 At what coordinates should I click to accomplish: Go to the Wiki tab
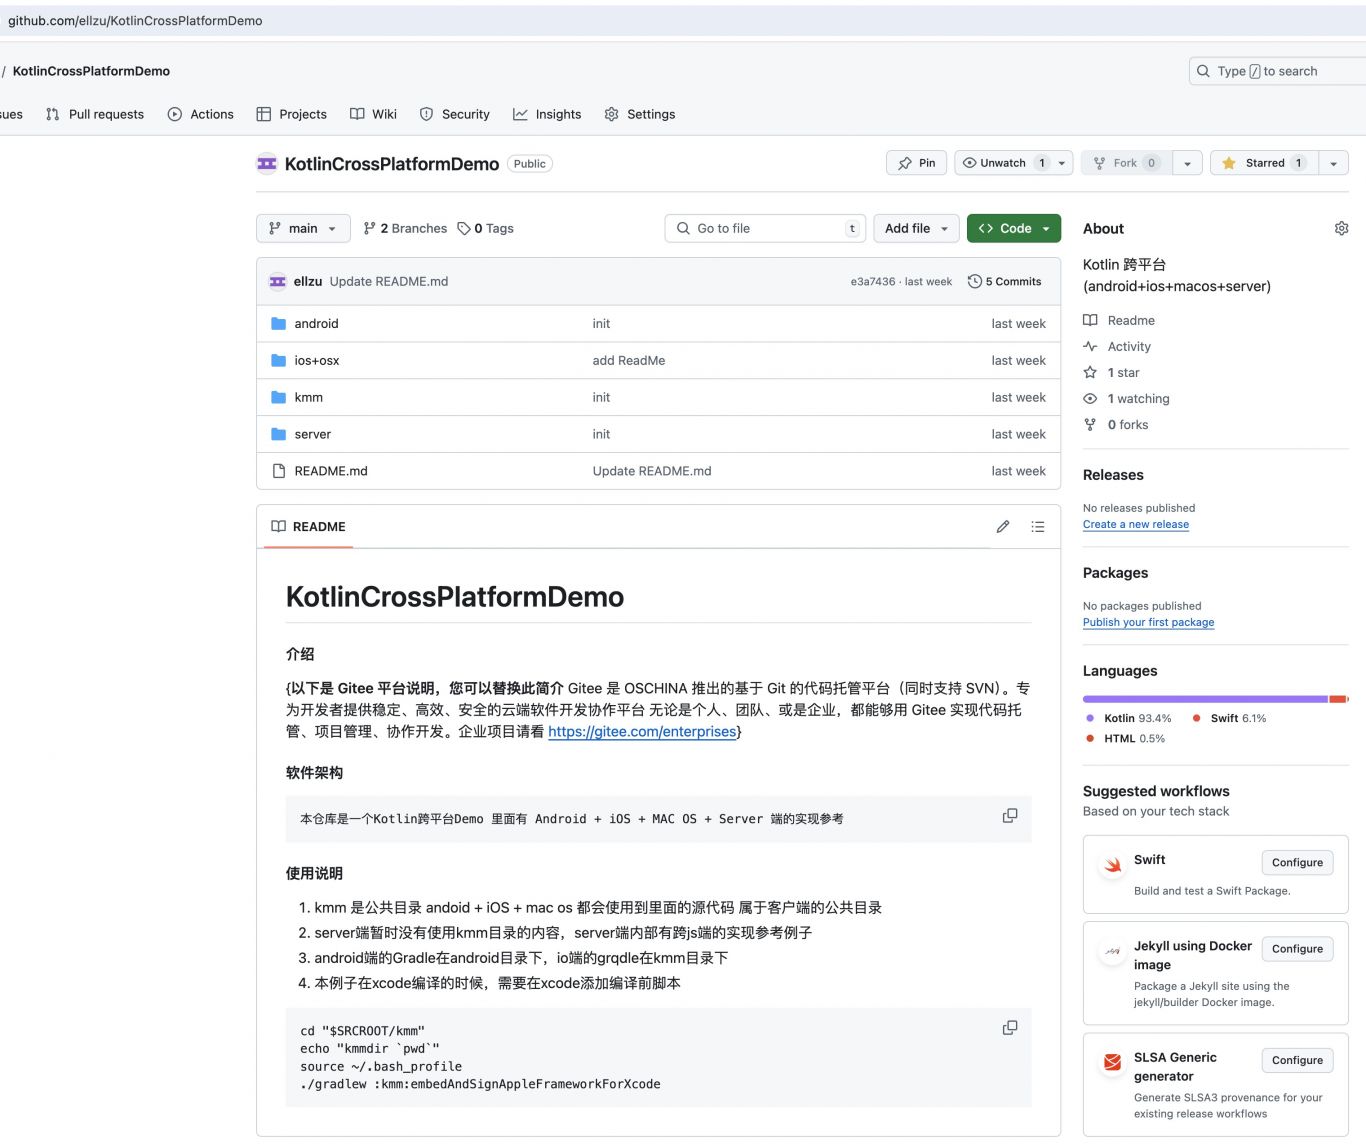373,114
